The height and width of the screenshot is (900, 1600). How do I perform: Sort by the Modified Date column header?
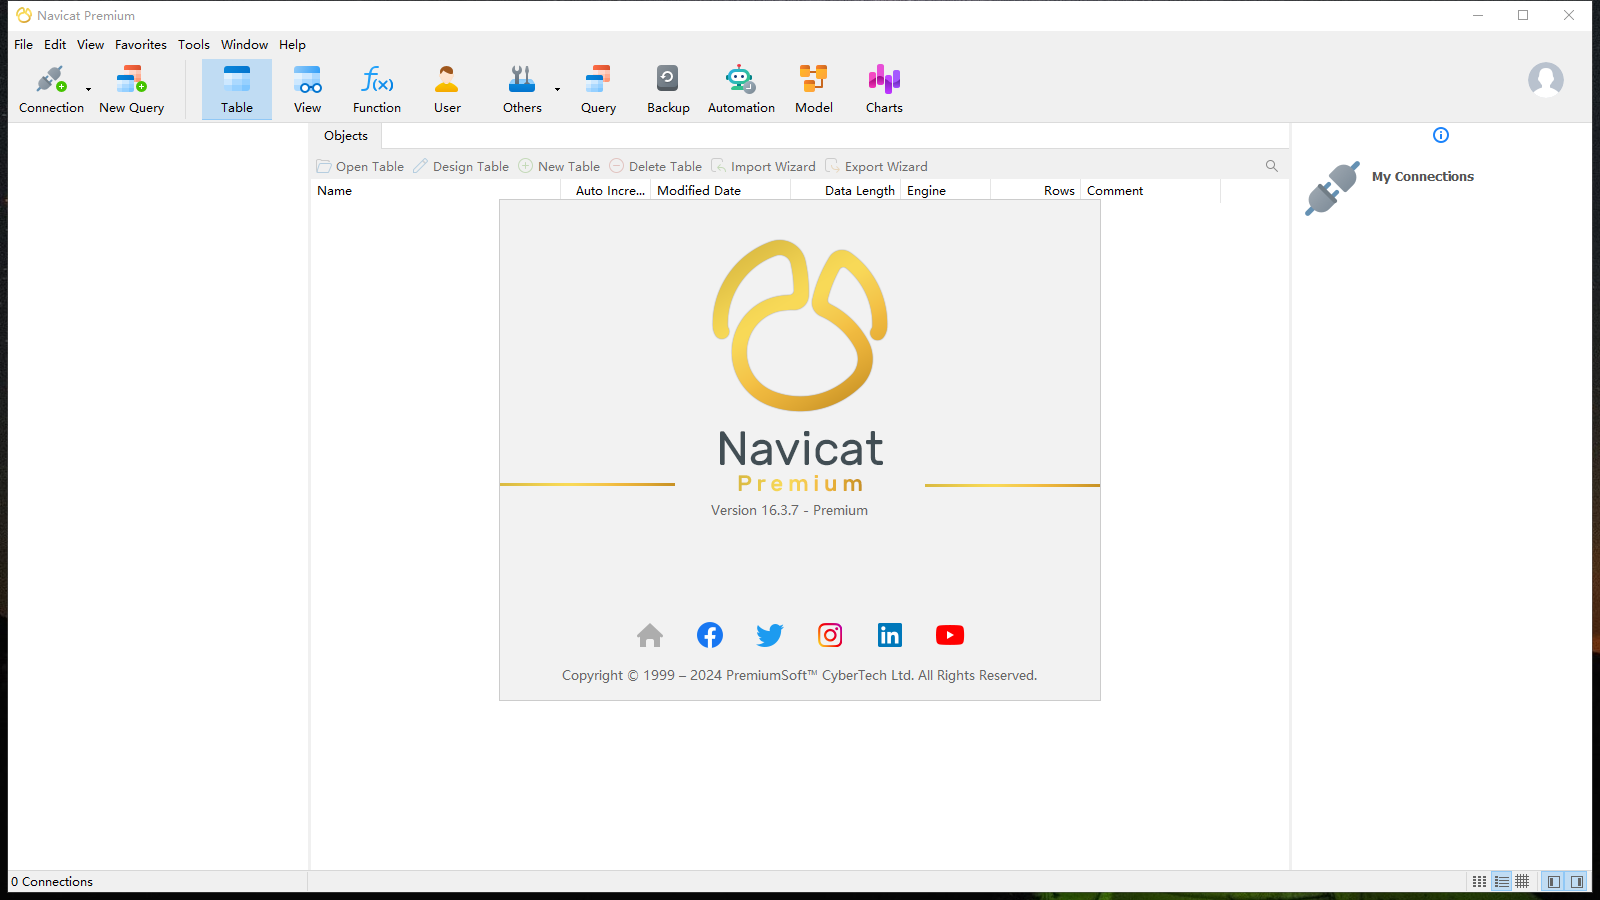tap(721, 191)
